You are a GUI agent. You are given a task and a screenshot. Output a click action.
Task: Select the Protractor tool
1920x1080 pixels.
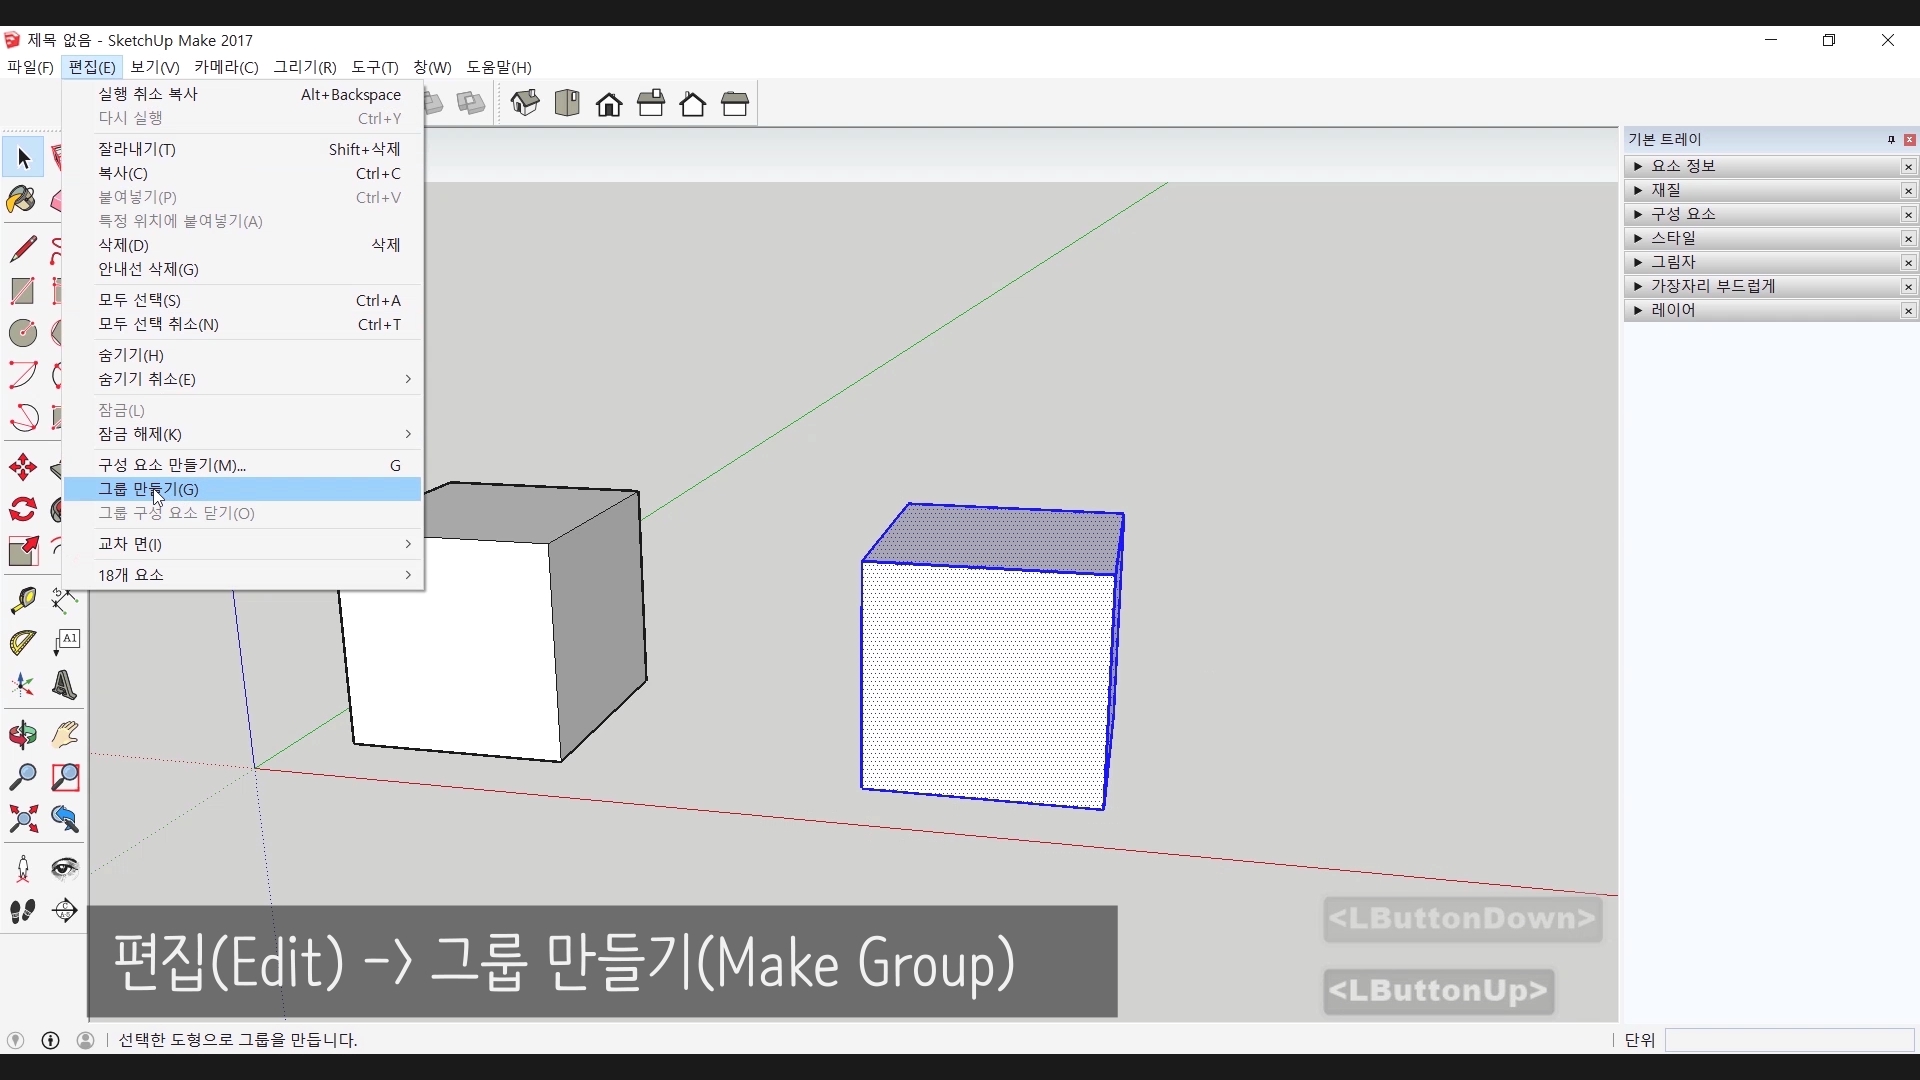[x=22, y=643]
